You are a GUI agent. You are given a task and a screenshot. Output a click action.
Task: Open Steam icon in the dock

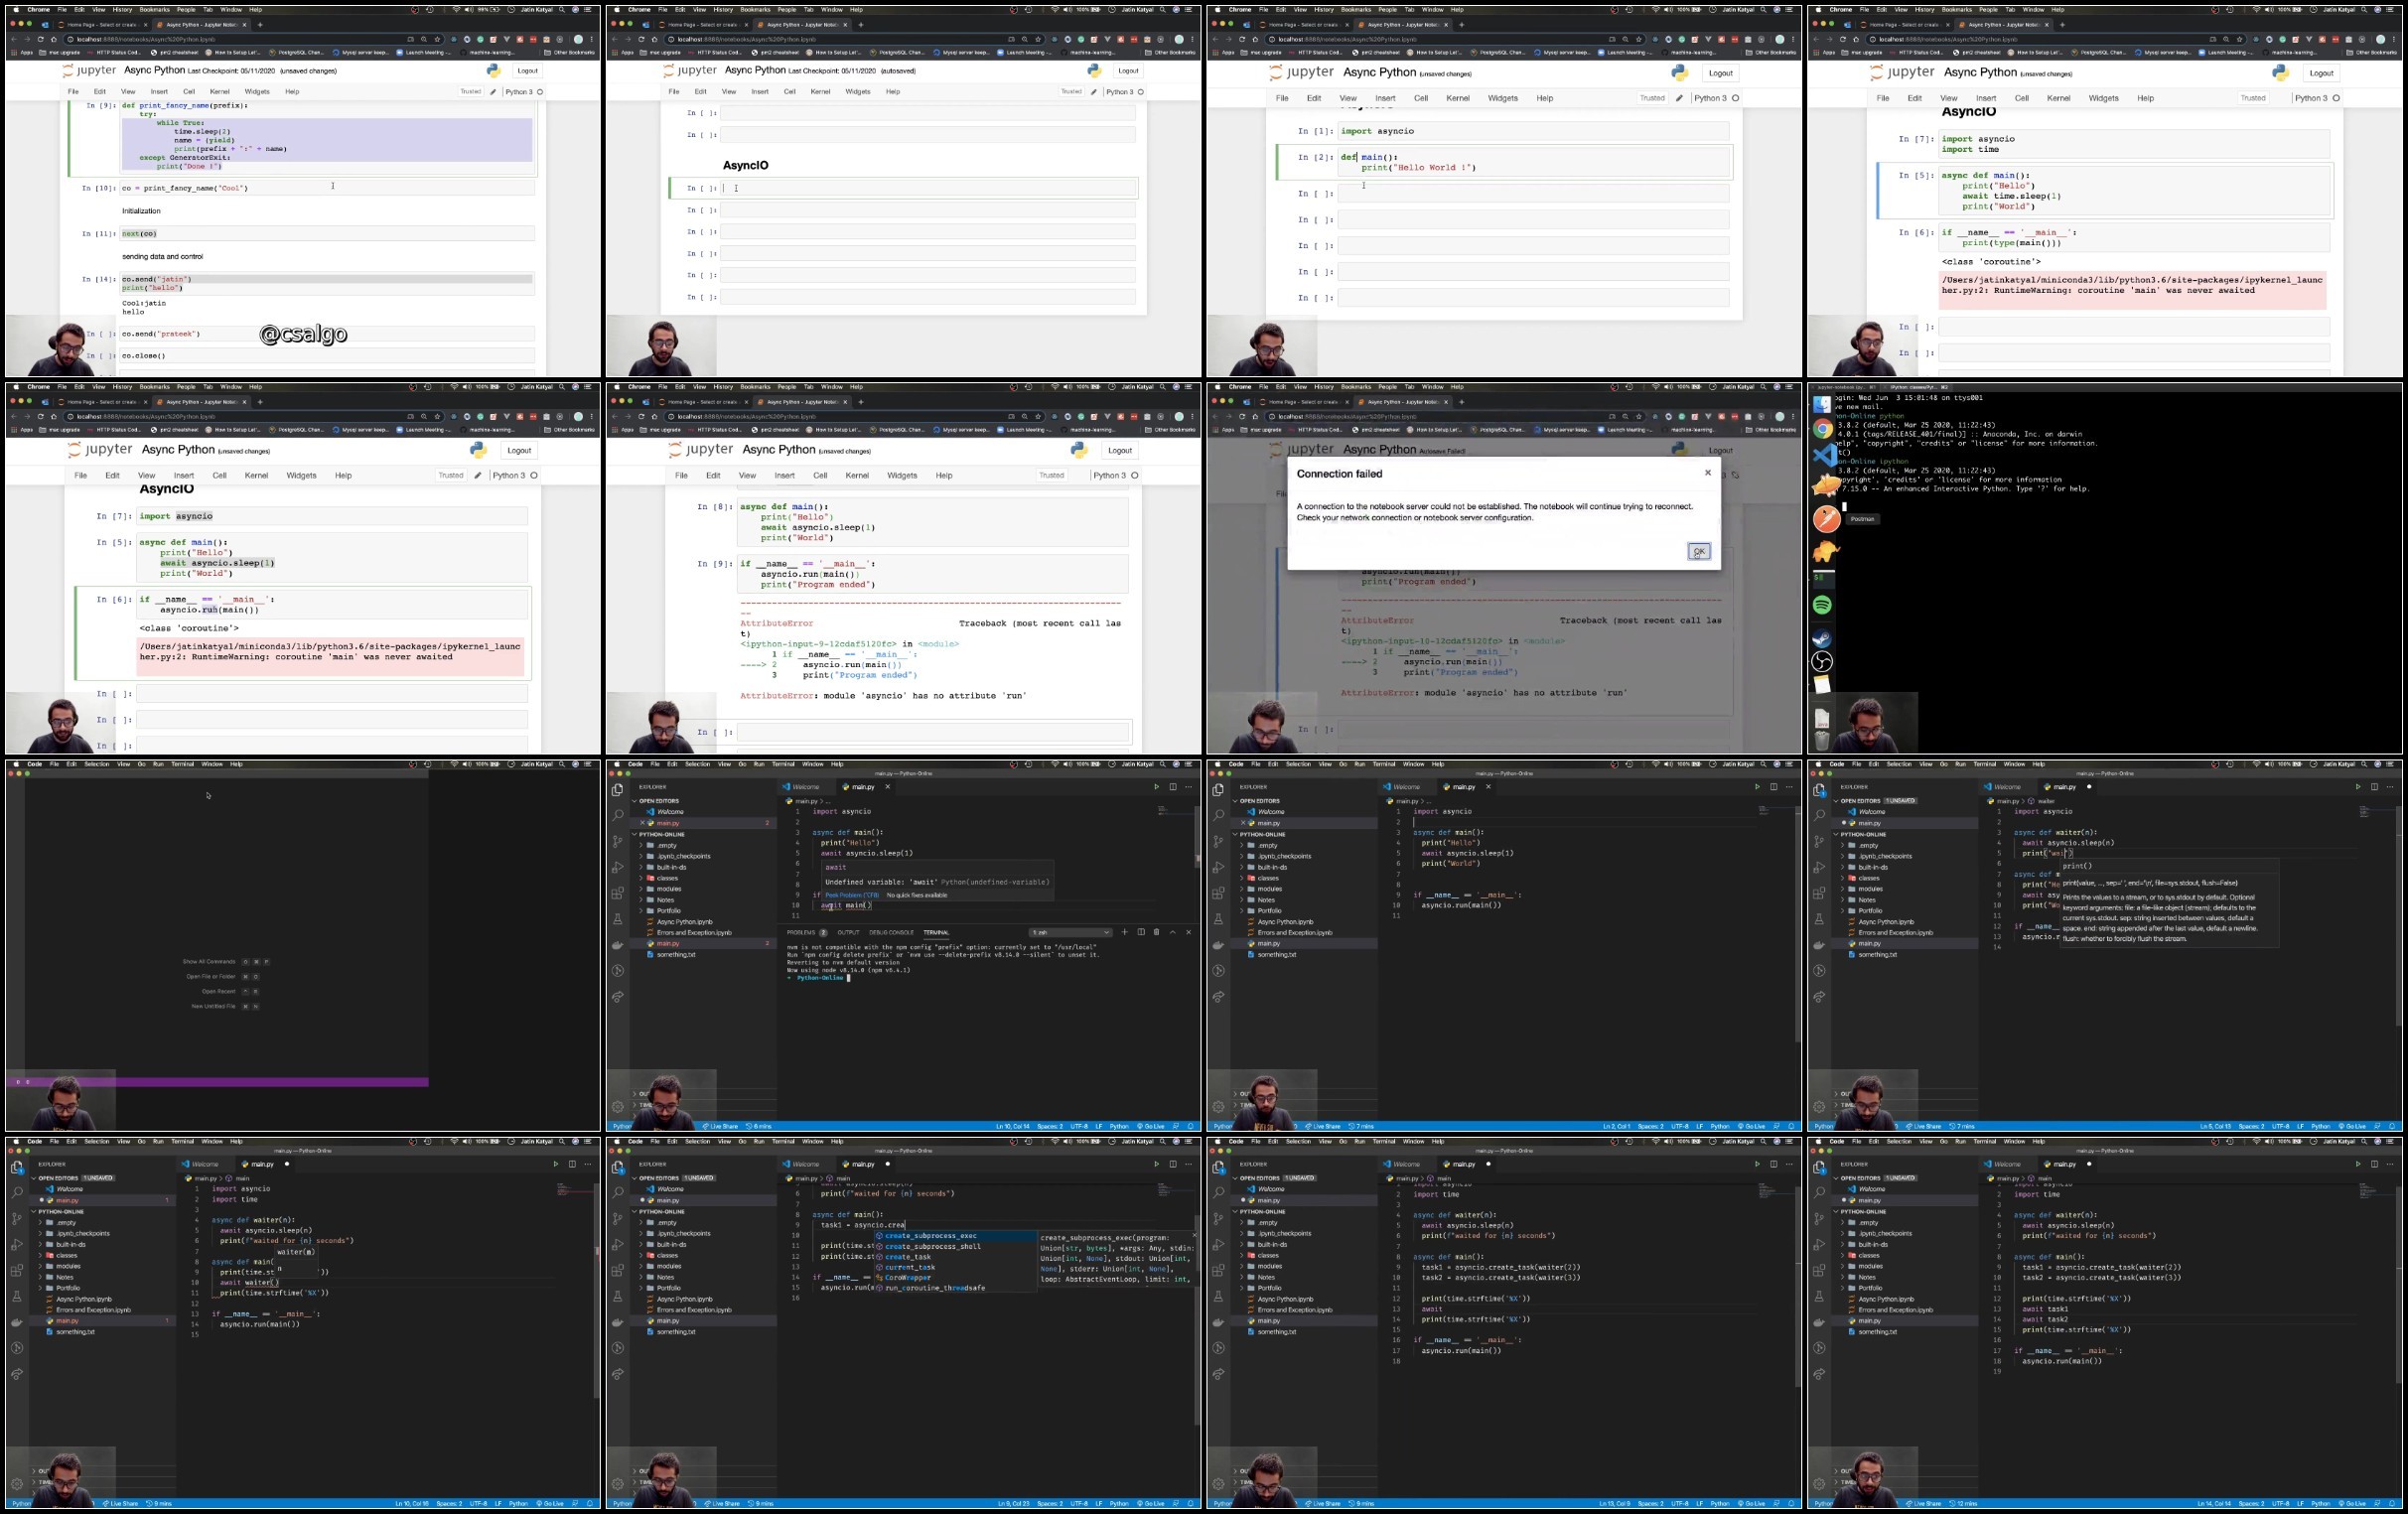(1822, 638)
